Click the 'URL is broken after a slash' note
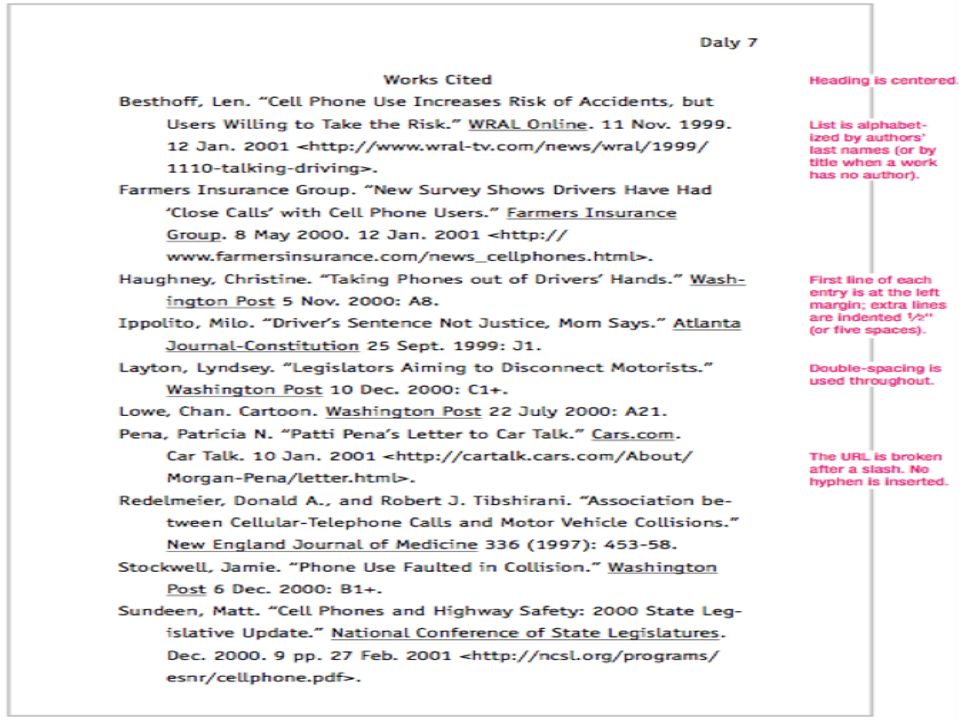This screenshot has height=720, width=960. [x=878, y=469]
